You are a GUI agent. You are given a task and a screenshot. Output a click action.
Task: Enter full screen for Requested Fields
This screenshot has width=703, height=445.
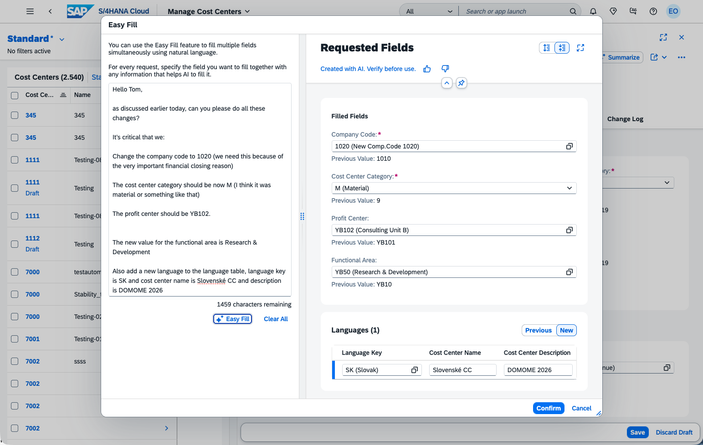[580, 48]
